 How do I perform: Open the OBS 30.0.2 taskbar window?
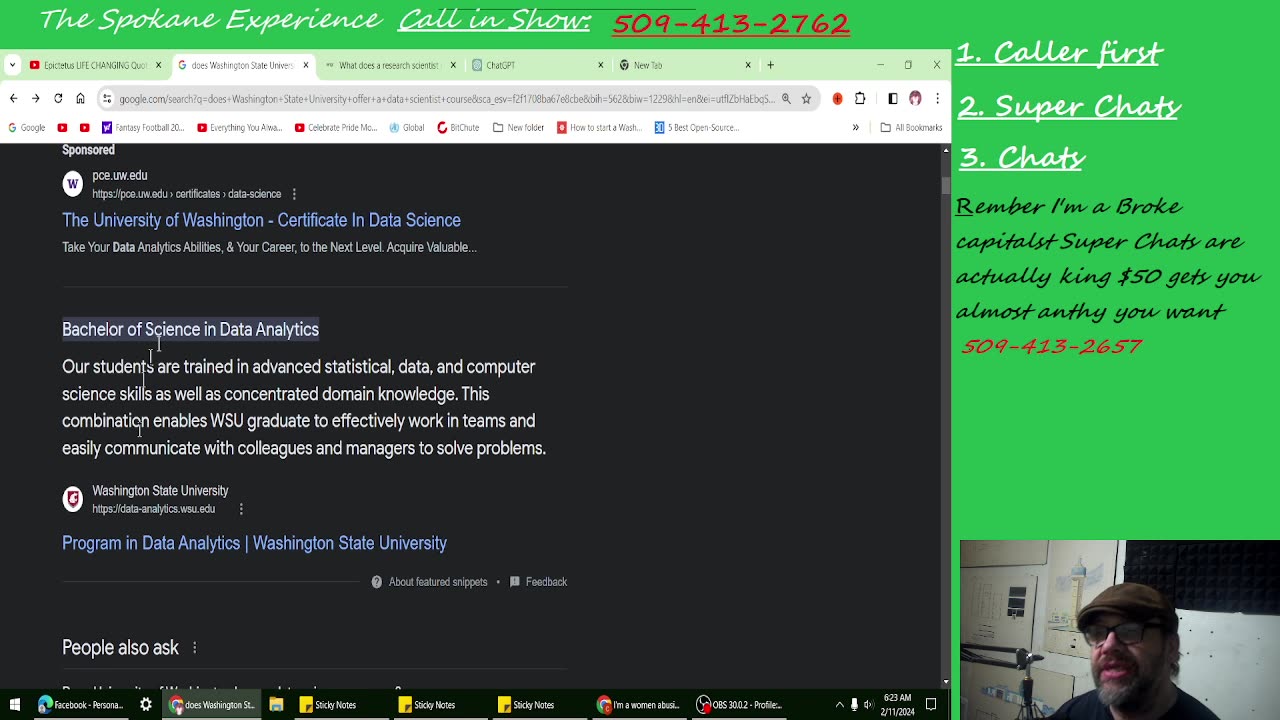738,705
